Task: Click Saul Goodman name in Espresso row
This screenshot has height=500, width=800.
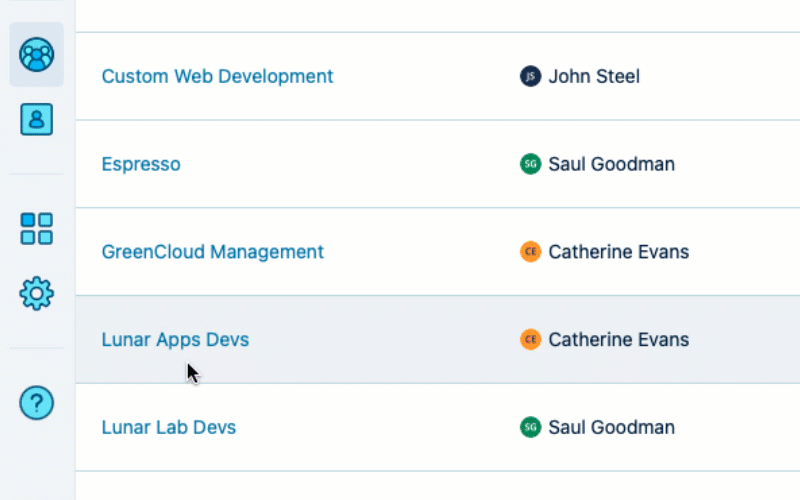Action: [x=611, y=164]
